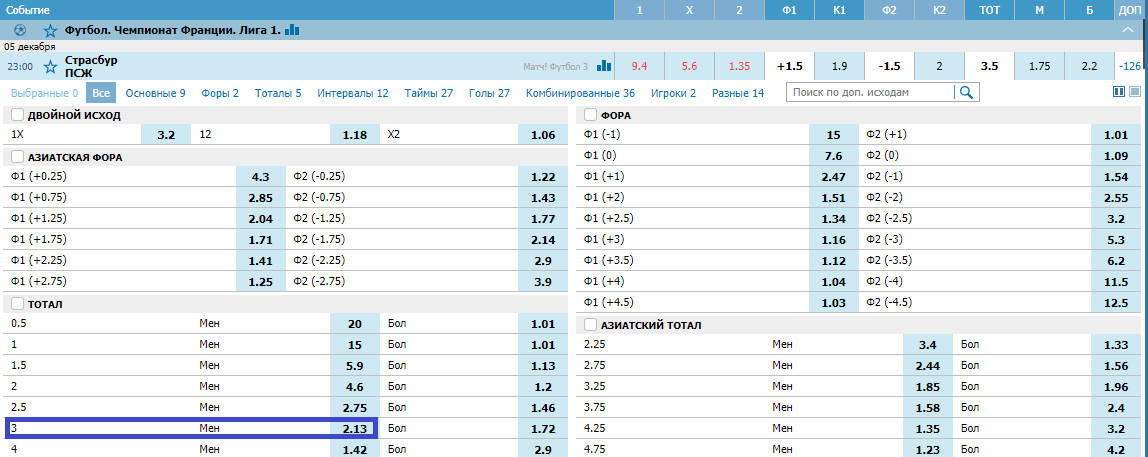Click the favorite star next to Ligue 1 league
Screen dimensions: 1148x457
coord(50,31)
